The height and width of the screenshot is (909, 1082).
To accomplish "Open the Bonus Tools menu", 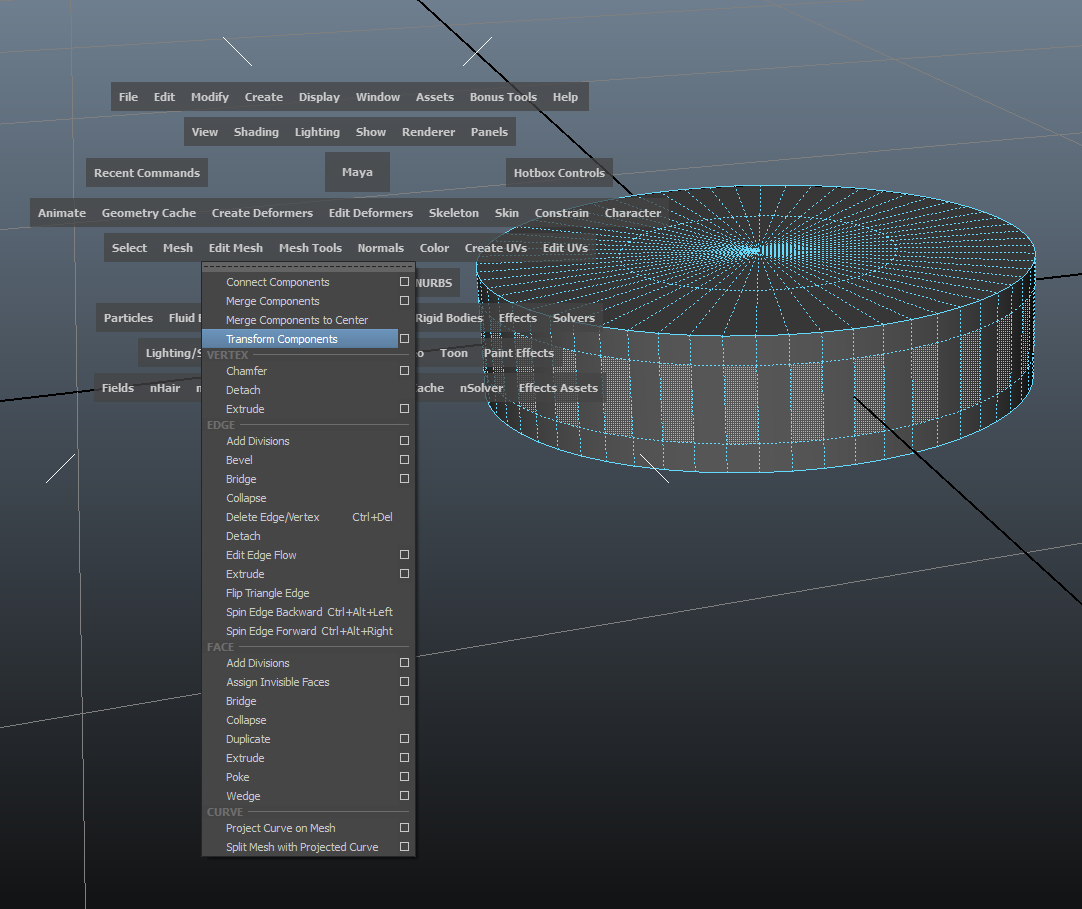I will tap(503, 97).
